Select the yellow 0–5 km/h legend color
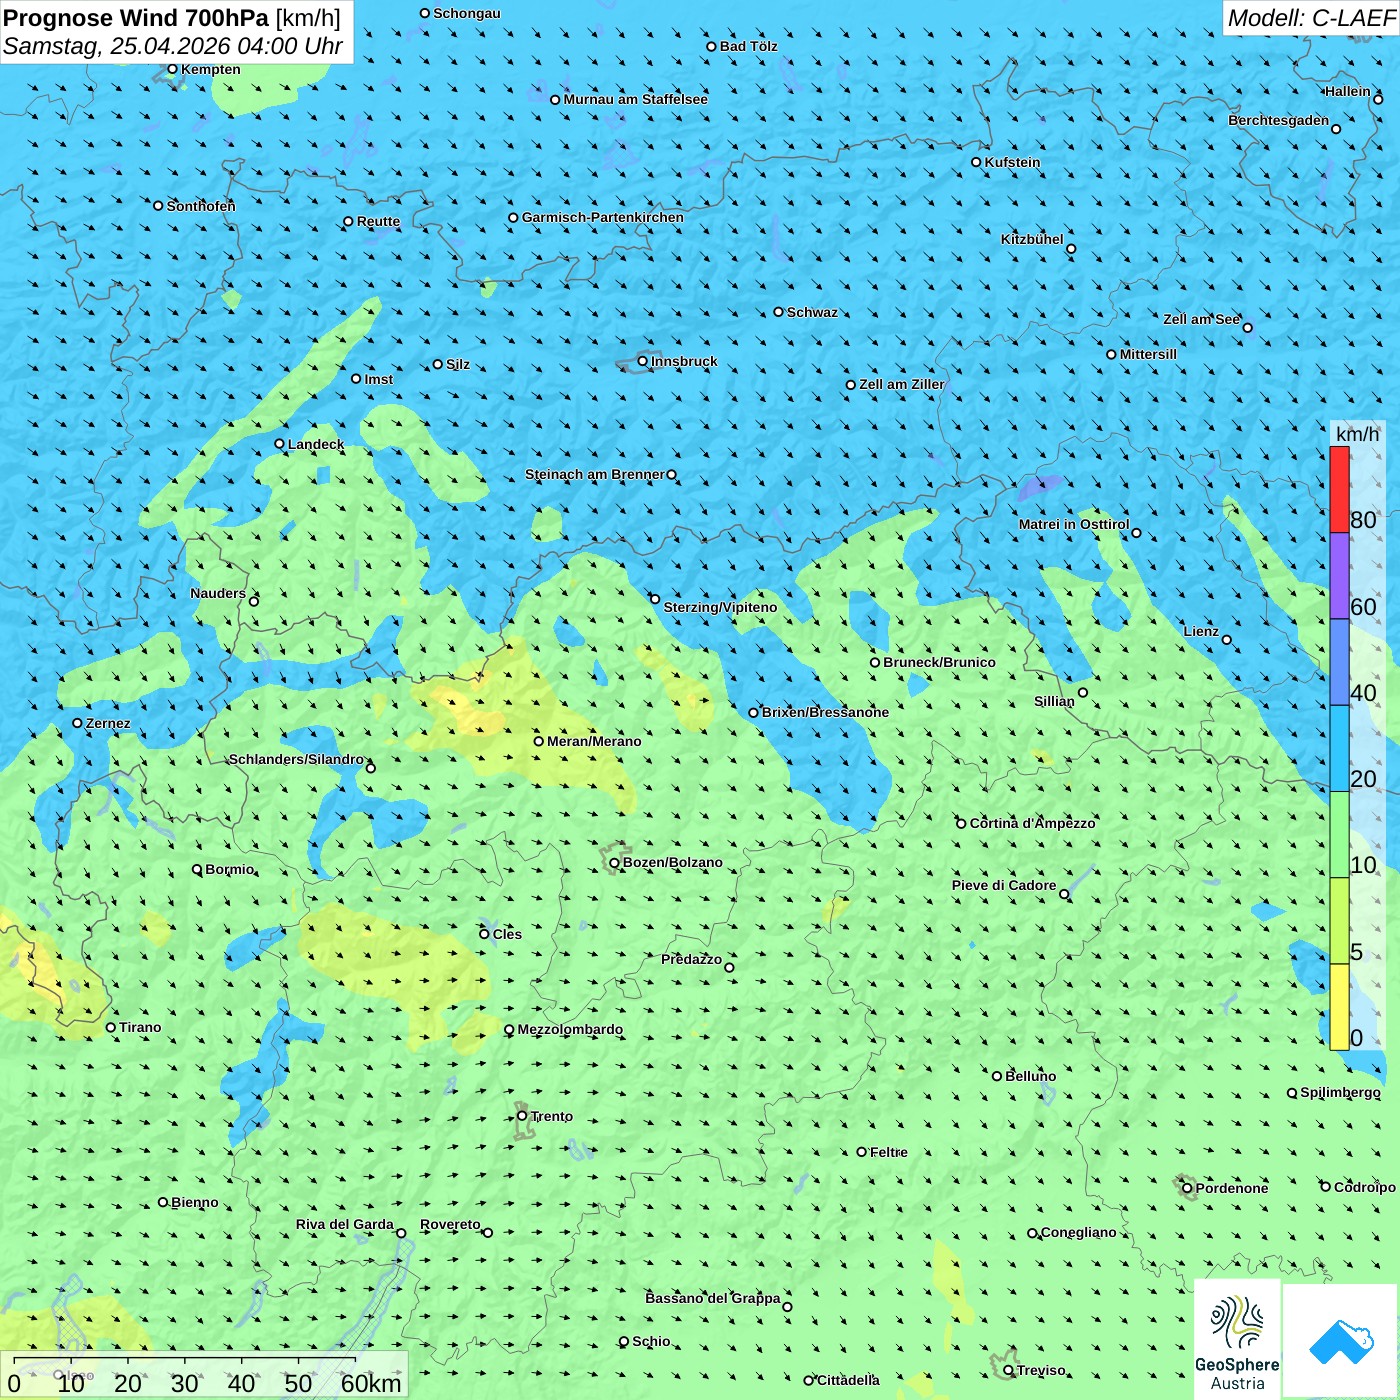This screenshot has height=1400, width=1400. click(1339, 1007)
